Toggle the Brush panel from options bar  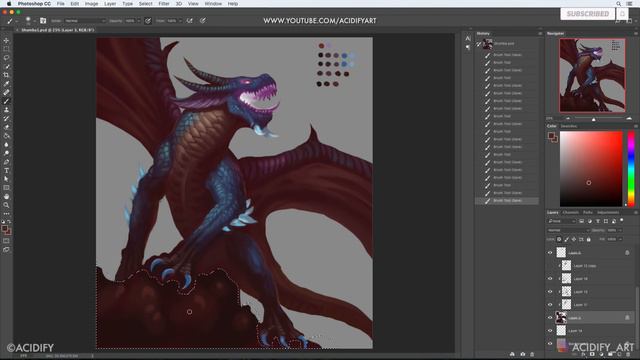(x=43, y=20)
